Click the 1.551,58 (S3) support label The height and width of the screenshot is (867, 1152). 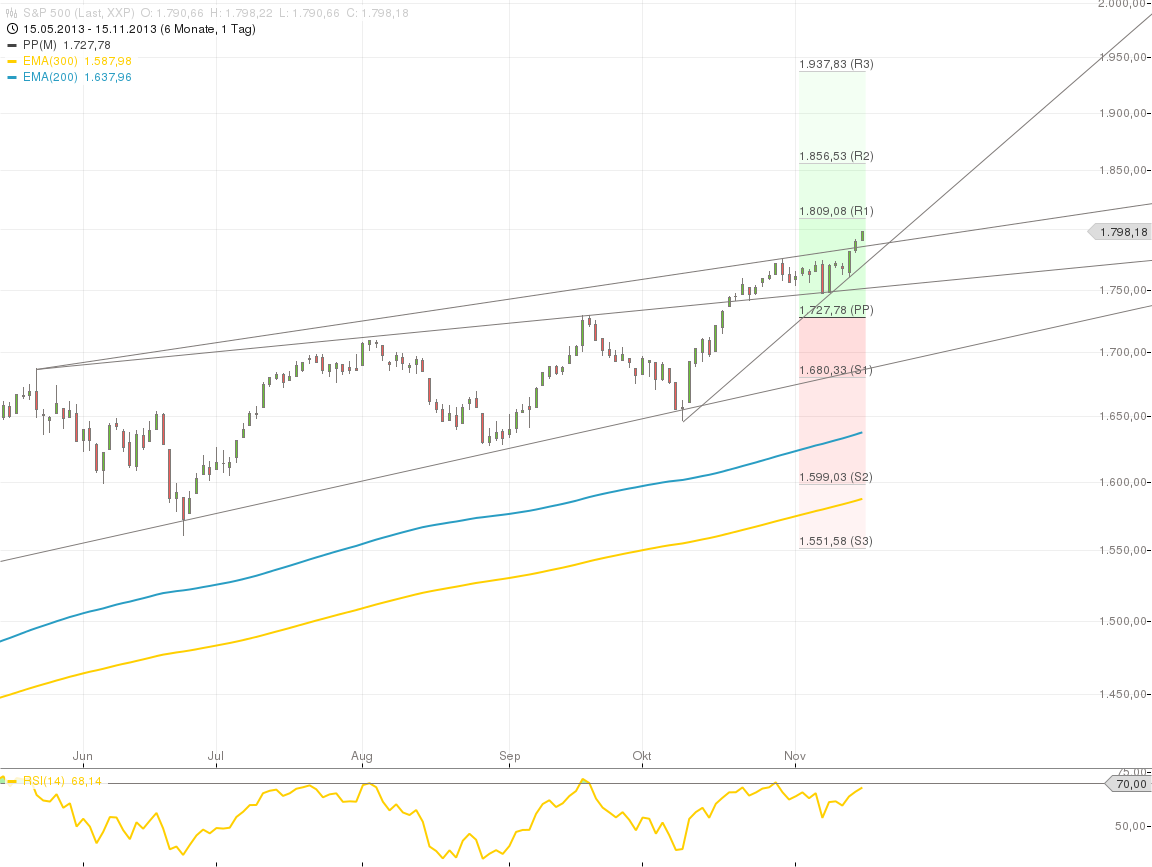pyautogui.click(x=835, y=541)
